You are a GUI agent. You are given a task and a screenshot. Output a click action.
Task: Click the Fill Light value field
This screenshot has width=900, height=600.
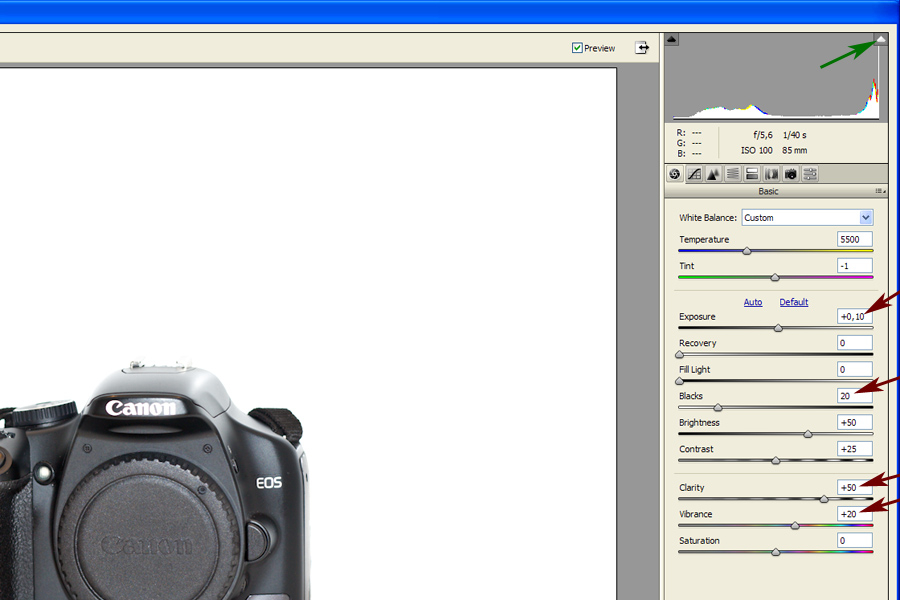[x=855, y=369]
